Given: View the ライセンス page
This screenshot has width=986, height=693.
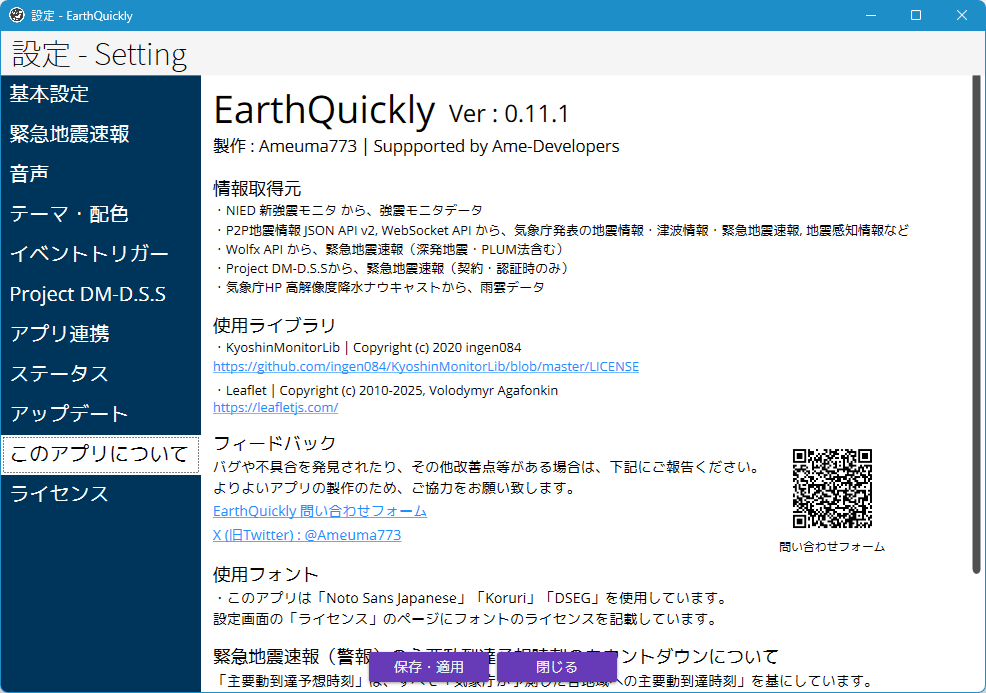Looking at the screenshot, I should click(101, 494).
